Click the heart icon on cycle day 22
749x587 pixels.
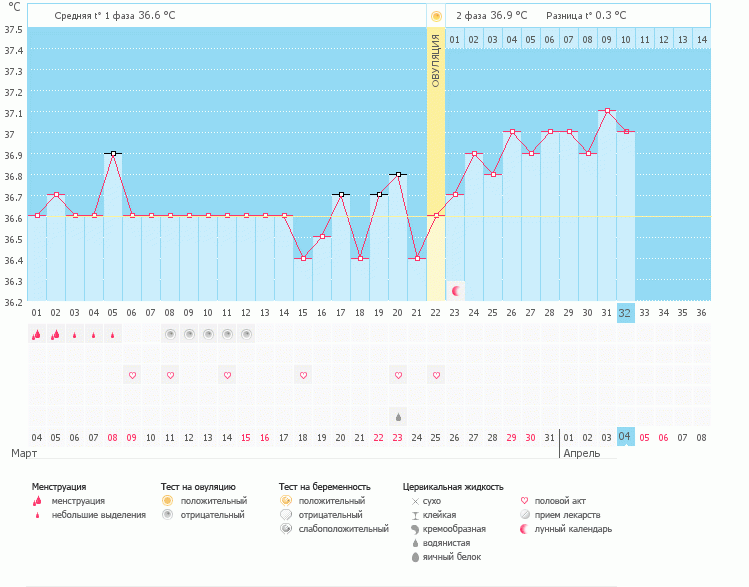436,375
